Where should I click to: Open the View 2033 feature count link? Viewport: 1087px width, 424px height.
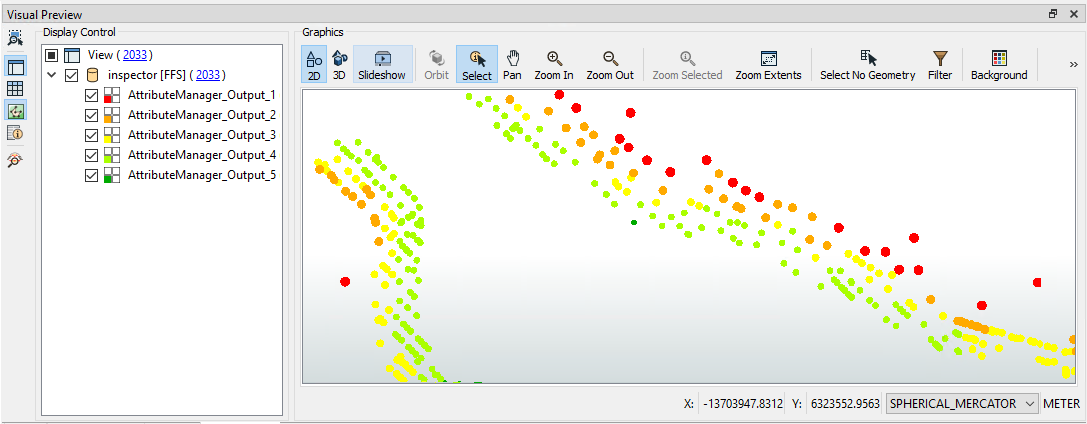[x=136, y=55]
